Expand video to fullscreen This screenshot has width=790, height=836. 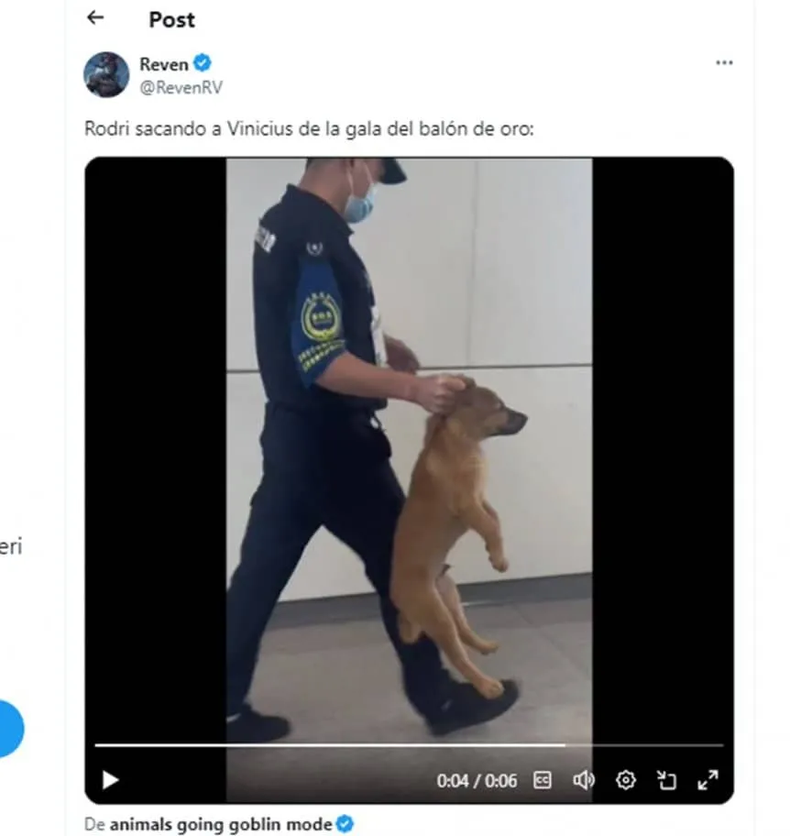tap(708, 780)
